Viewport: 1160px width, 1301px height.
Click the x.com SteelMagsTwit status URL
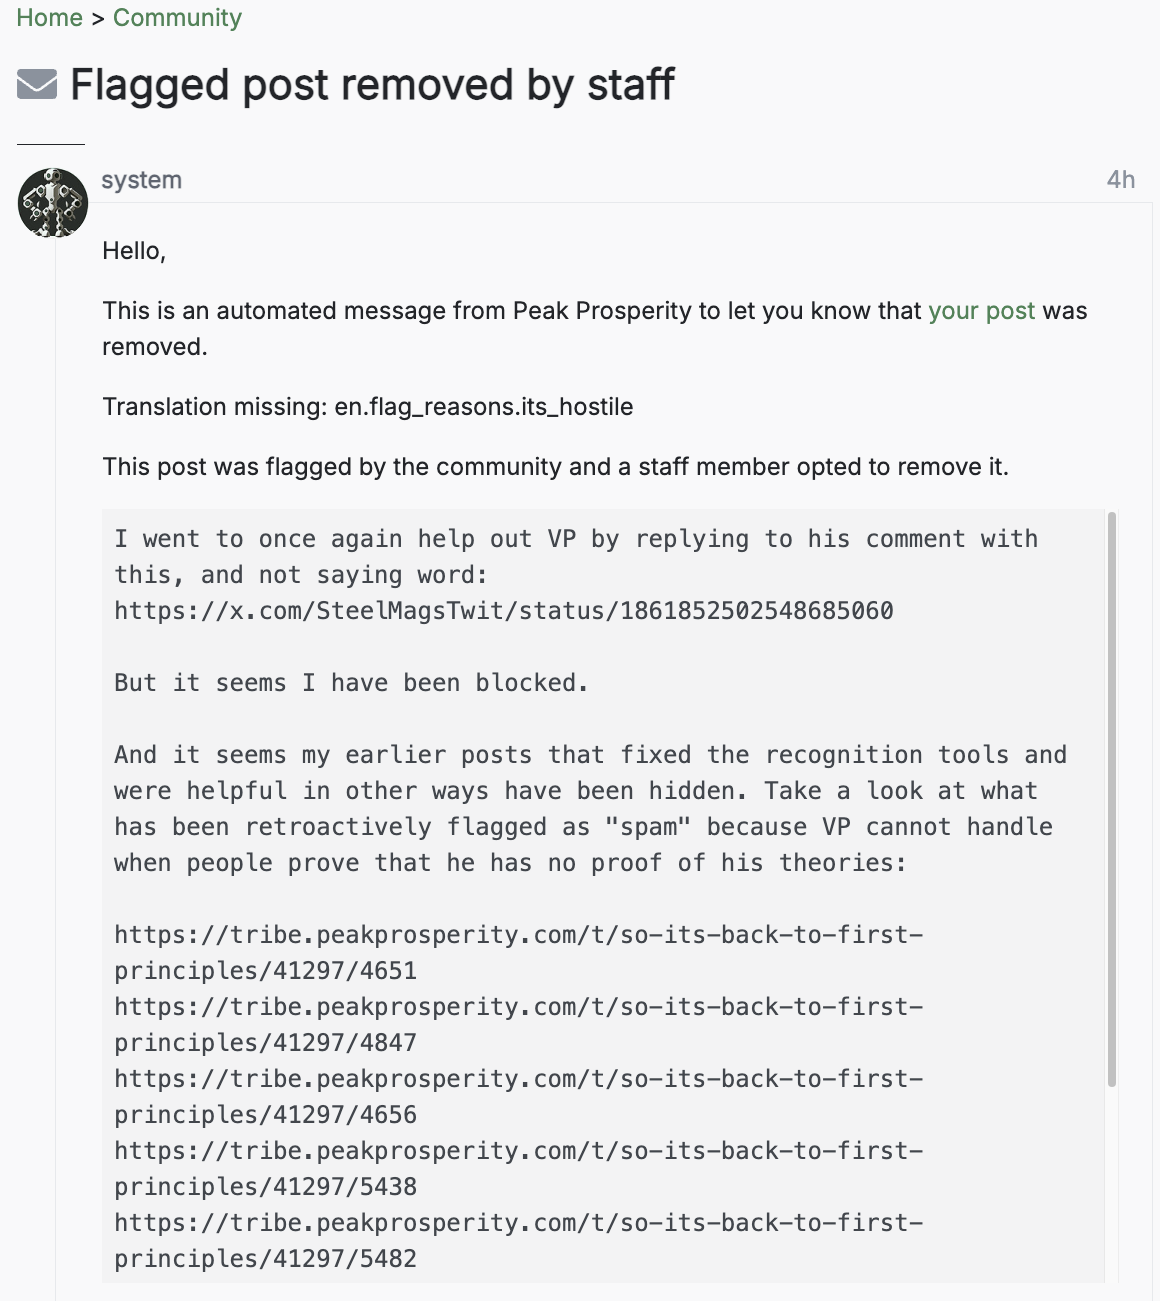(504, 611)
